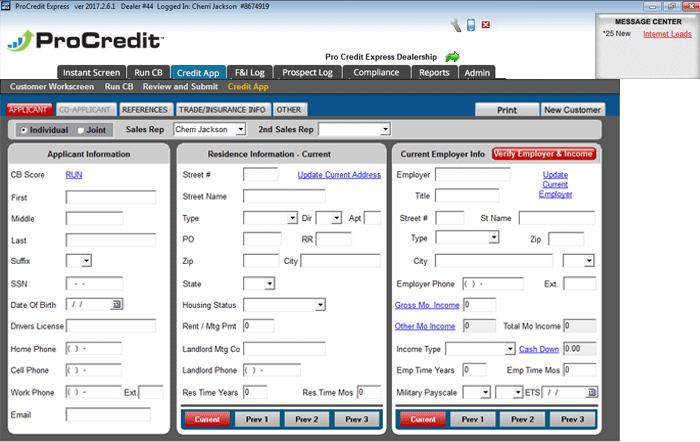Open the Sales Rep dropdown

tap(241, 129)
